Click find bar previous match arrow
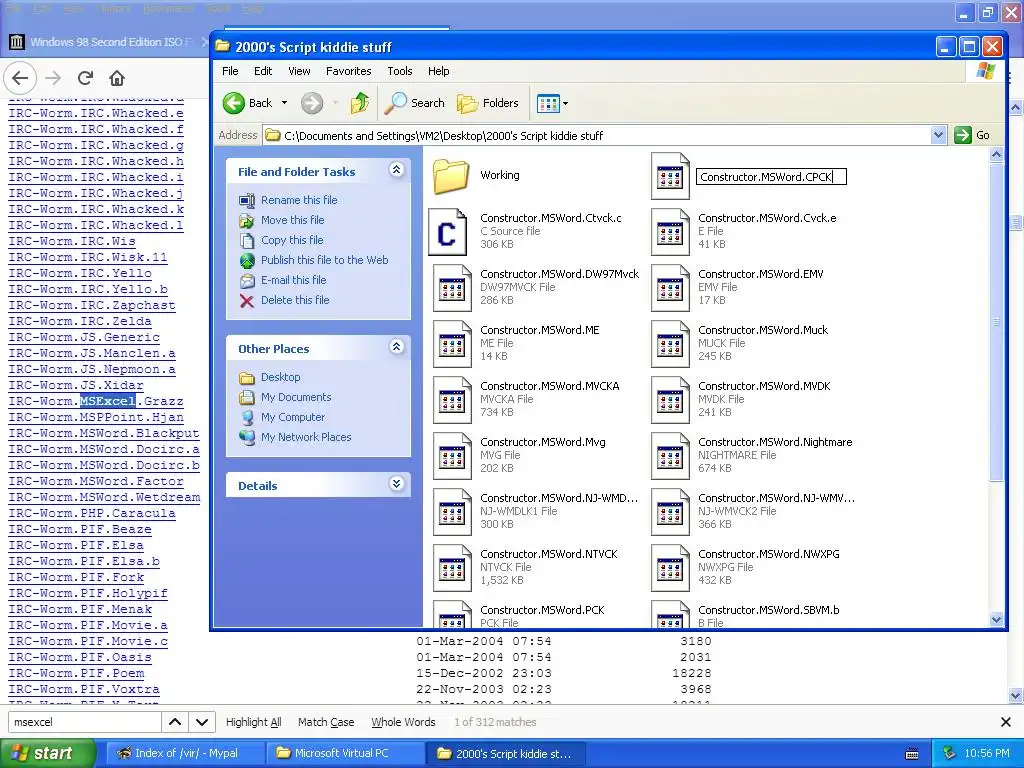Viewport: 1024px width, 768px height. tap(175, 722)
